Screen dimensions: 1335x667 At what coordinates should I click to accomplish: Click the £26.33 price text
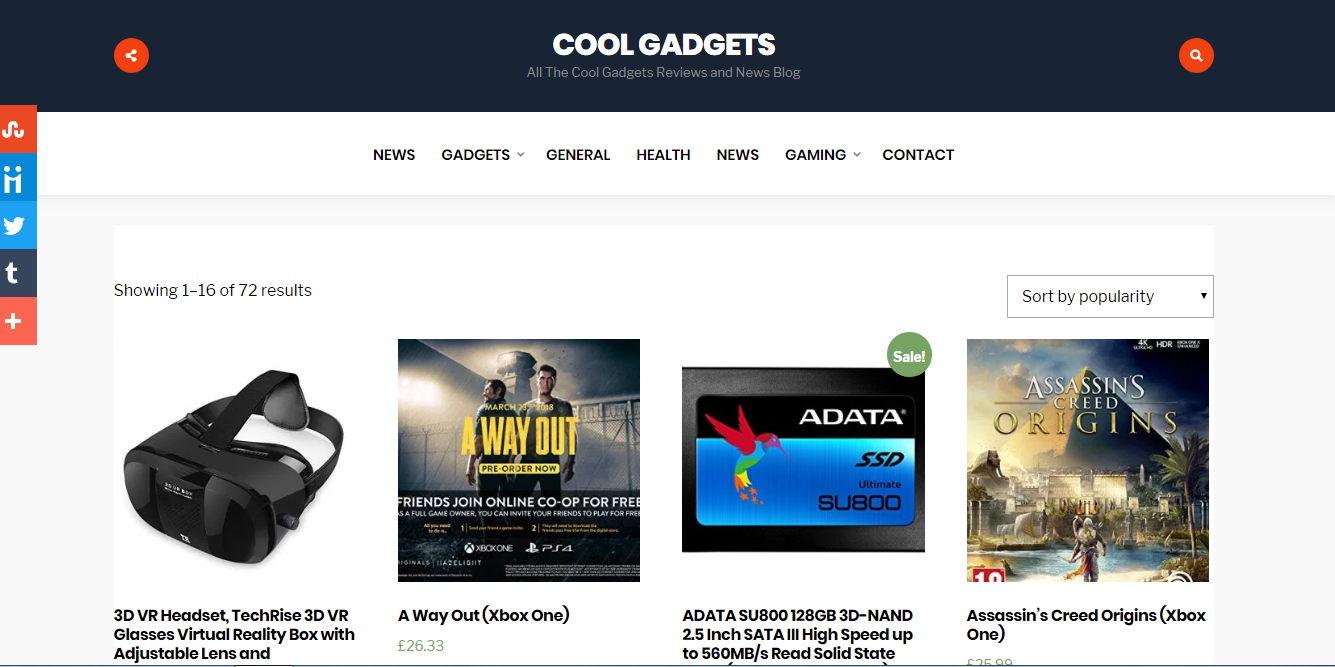tap(421, 646)
